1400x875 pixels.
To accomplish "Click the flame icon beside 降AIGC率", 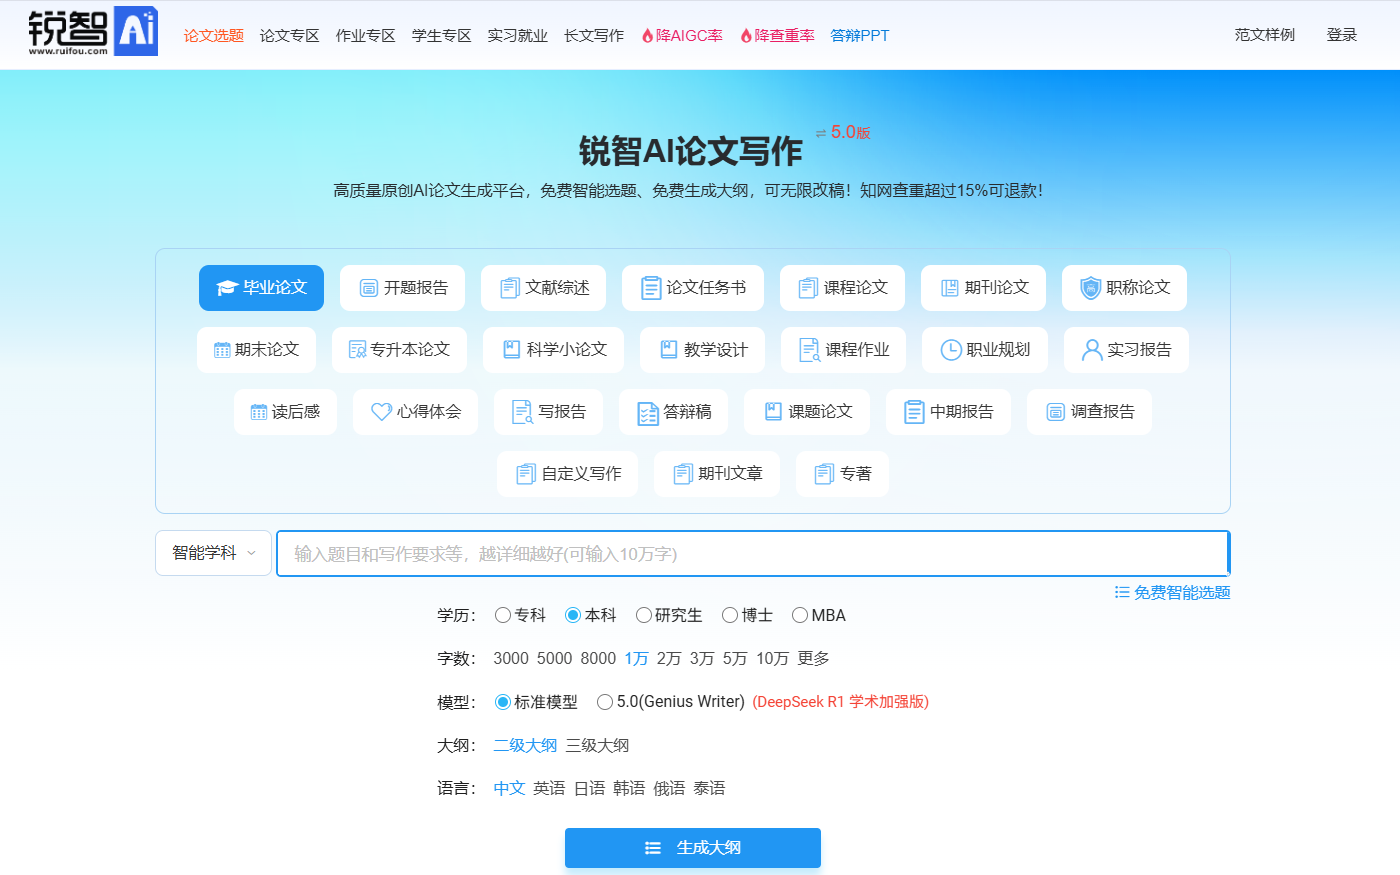I will coord(647,36).
